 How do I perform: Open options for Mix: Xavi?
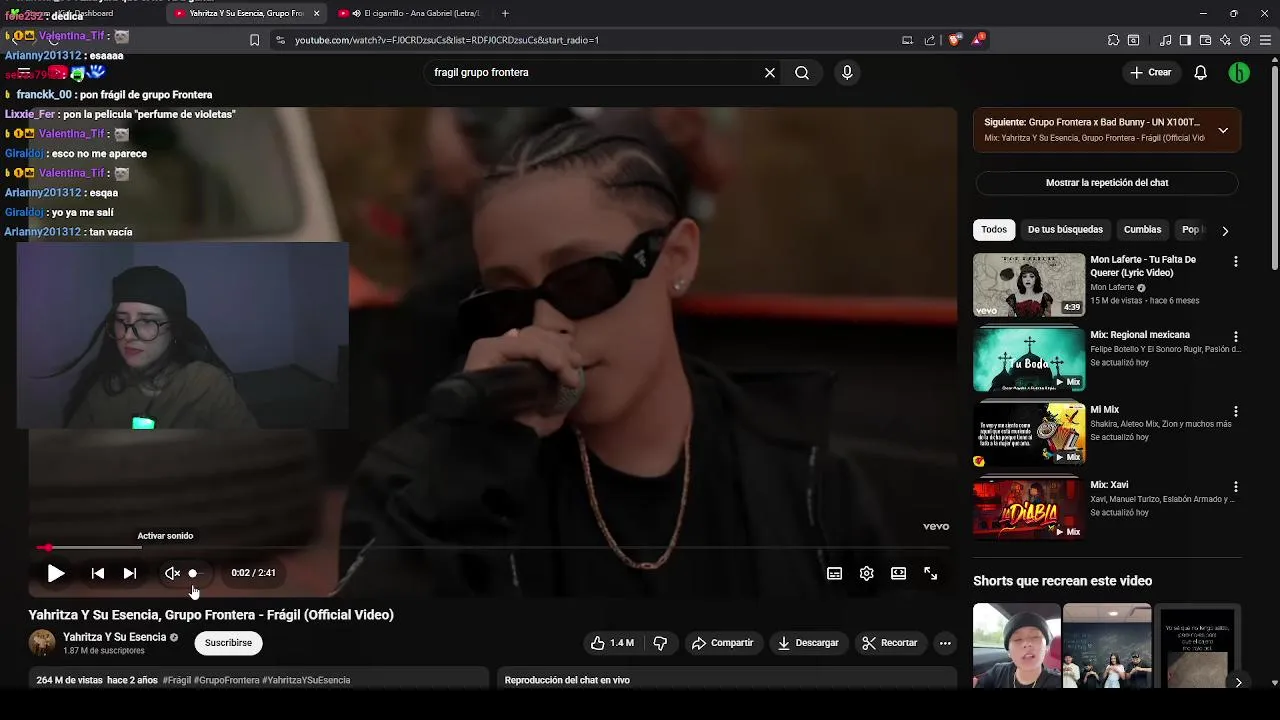point(1235,486)
